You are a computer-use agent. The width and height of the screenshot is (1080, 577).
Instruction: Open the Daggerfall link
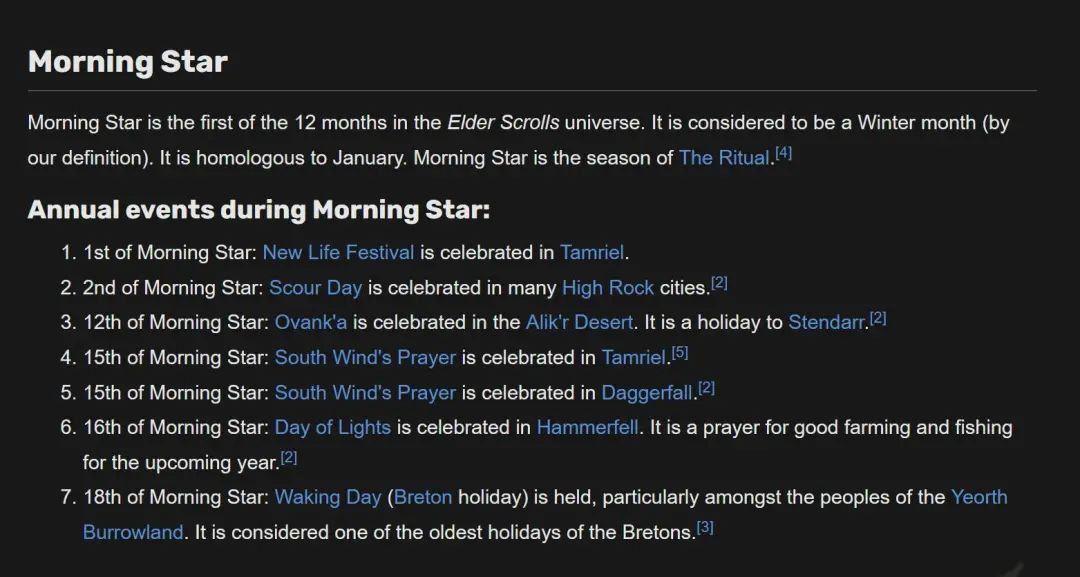coord(647,392)
